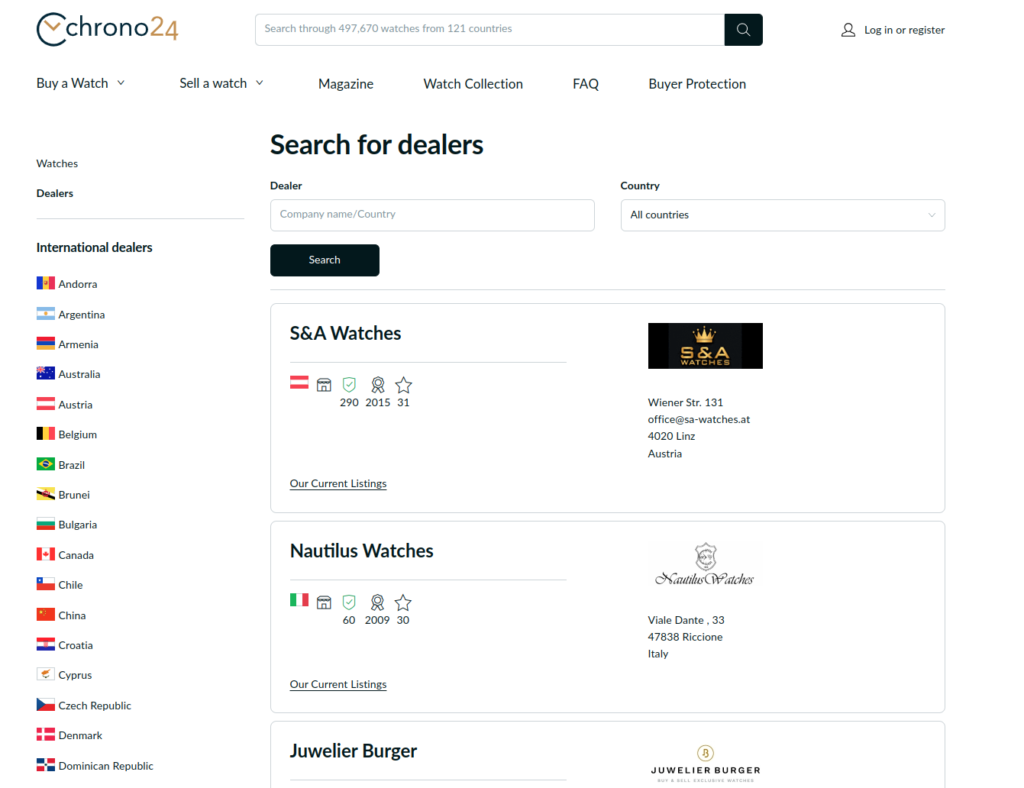Screen dimensions: 1024x788
Task: Click the Nautilus Watches logo thumbnail
Action: click(705, 564)
